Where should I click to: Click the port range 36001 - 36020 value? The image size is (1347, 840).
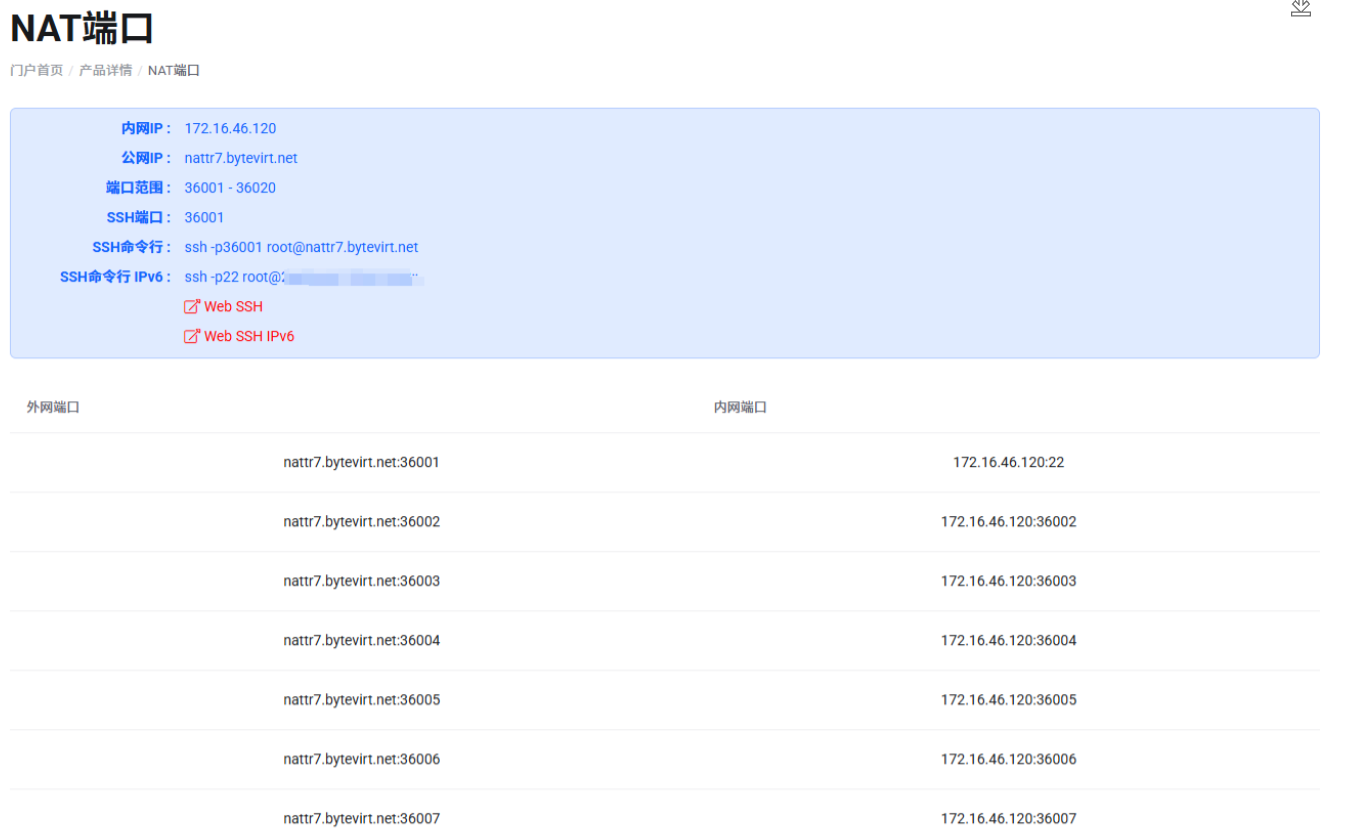tap(230, 188)
